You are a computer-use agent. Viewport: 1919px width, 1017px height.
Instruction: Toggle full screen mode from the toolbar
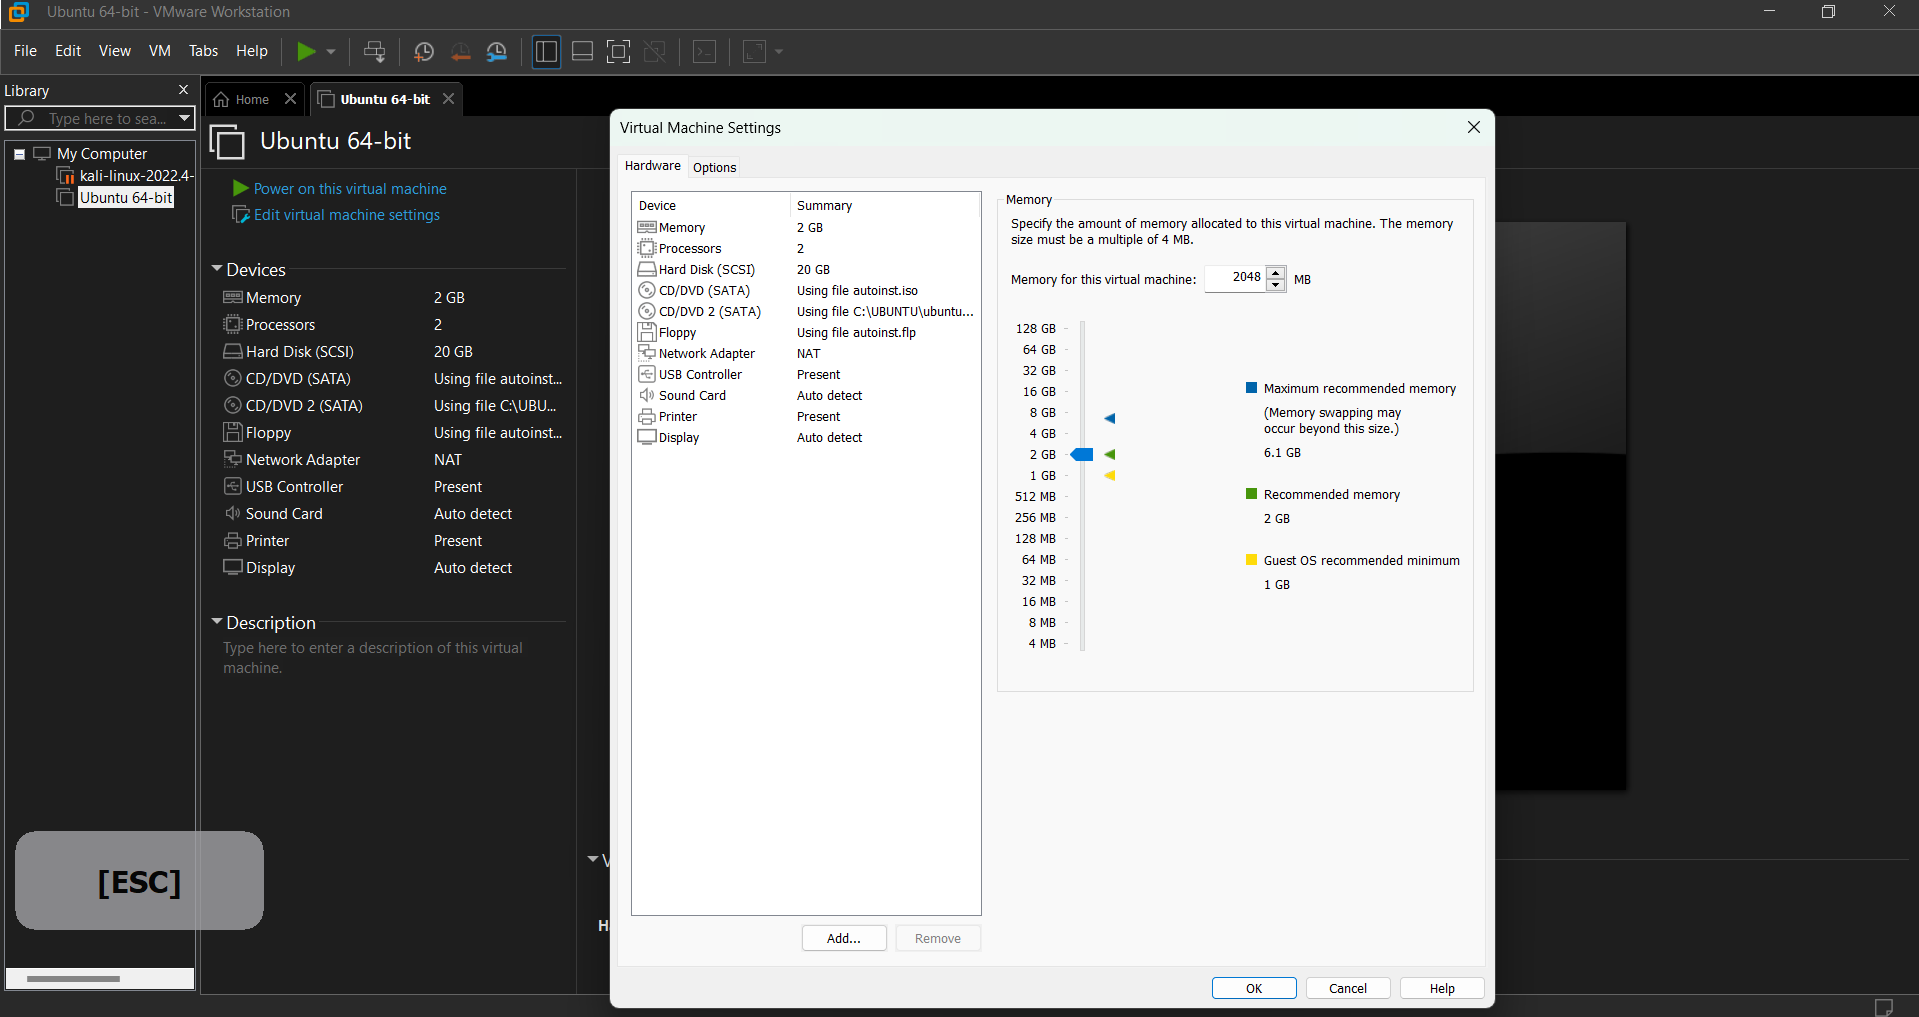click(x=618, y=51)
